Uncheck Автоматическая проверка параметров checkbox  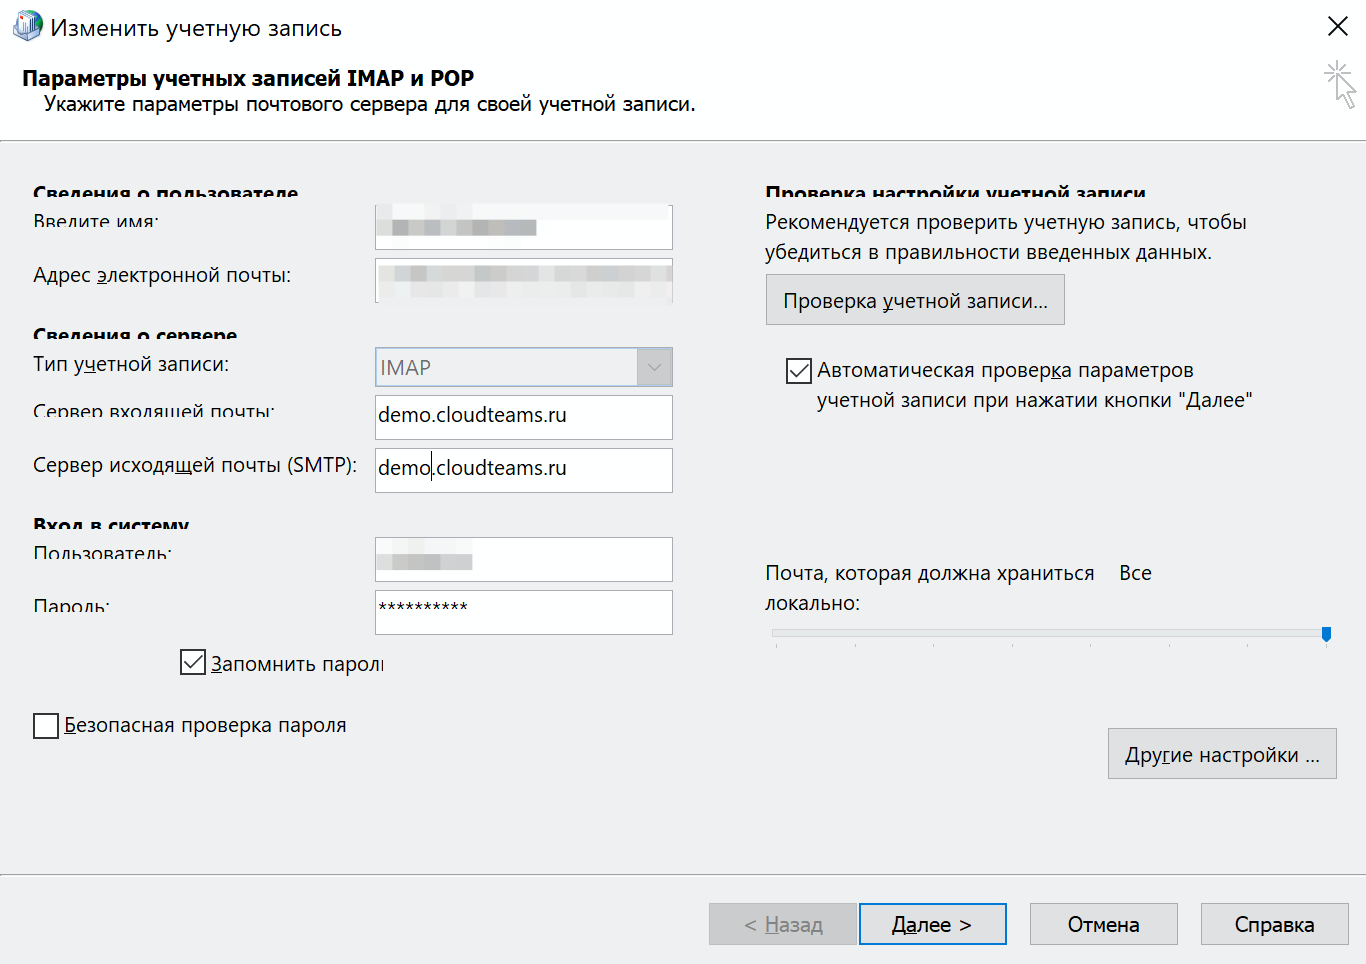799,371
